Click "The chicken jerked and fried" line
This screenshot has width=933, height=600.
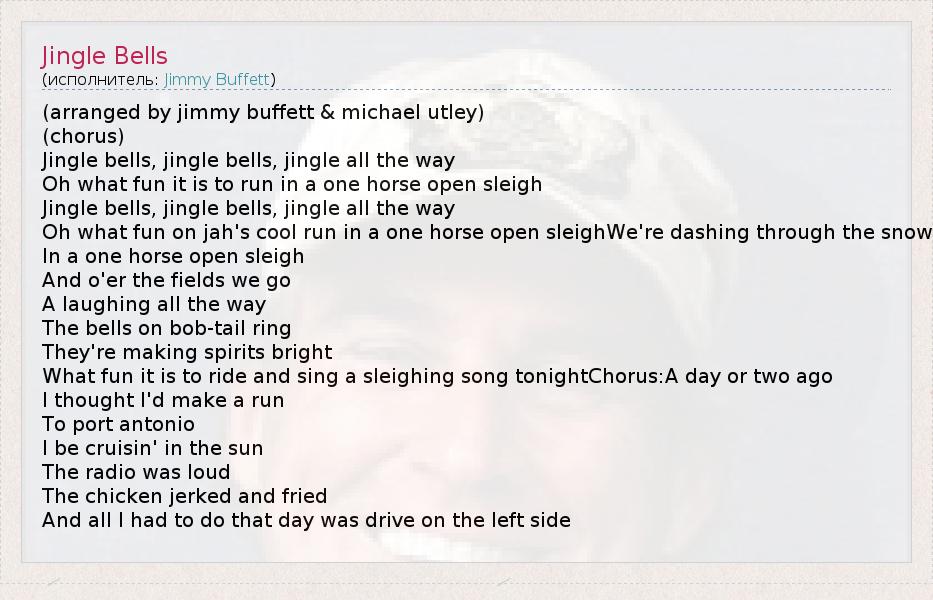pyautogui.click(x=184, y=496)
